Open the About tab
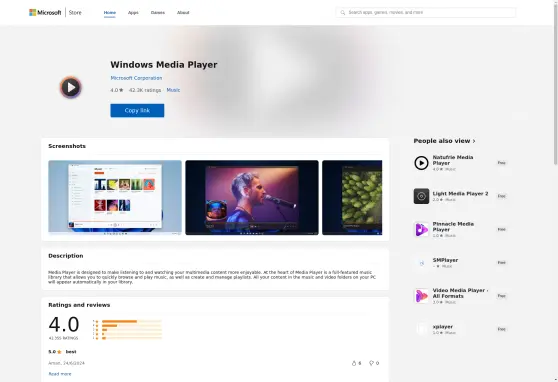The image size is (558, 382). [183, 12]
